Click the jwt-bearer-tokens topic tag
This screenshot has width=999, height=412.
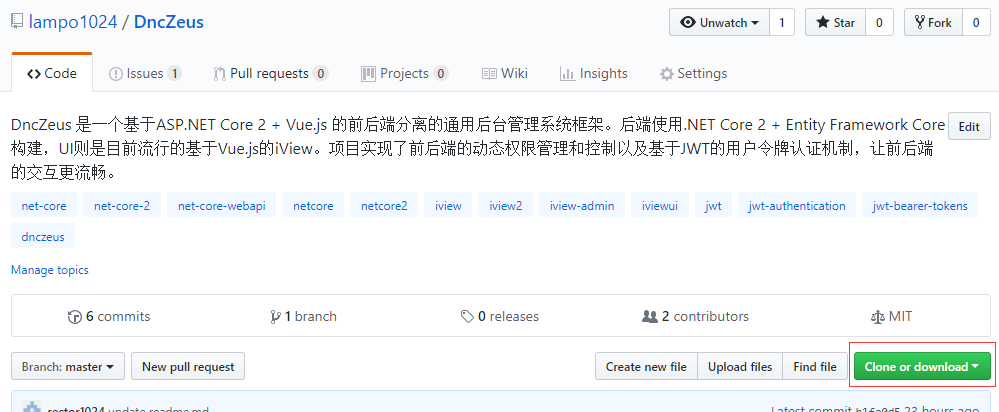pos(920,206)
